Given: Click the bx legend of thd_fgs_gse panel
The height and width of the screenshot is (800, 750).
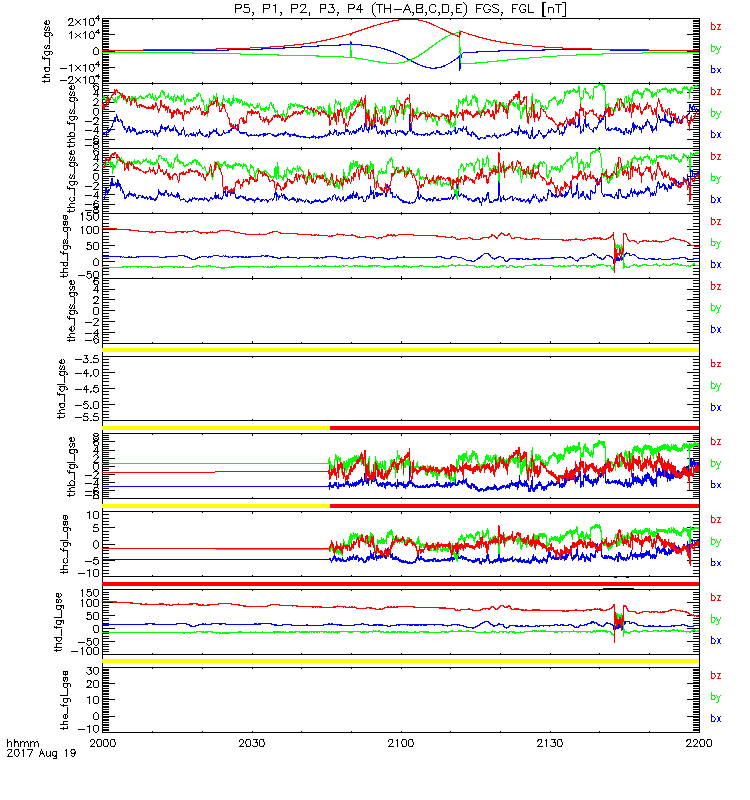Looking at the screenshot, I should click(x=716, y=265).
